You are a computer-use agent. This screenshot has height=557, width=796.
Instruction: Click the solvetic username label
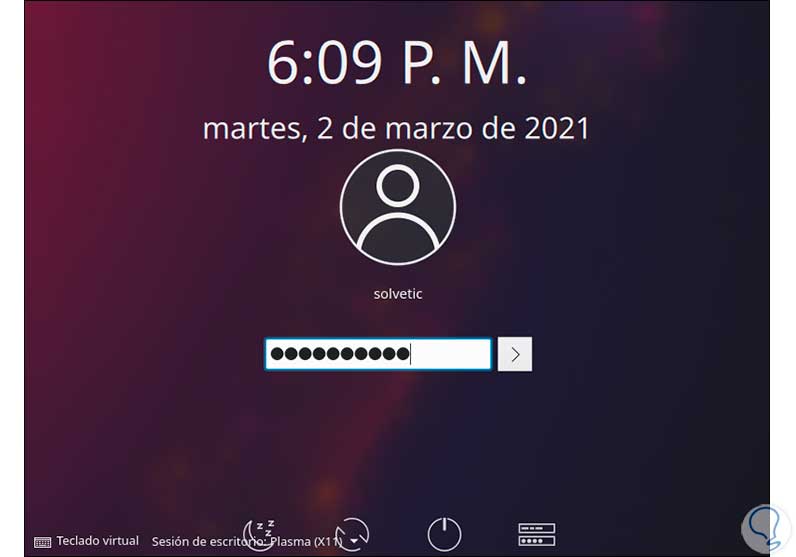coord(397,293)
